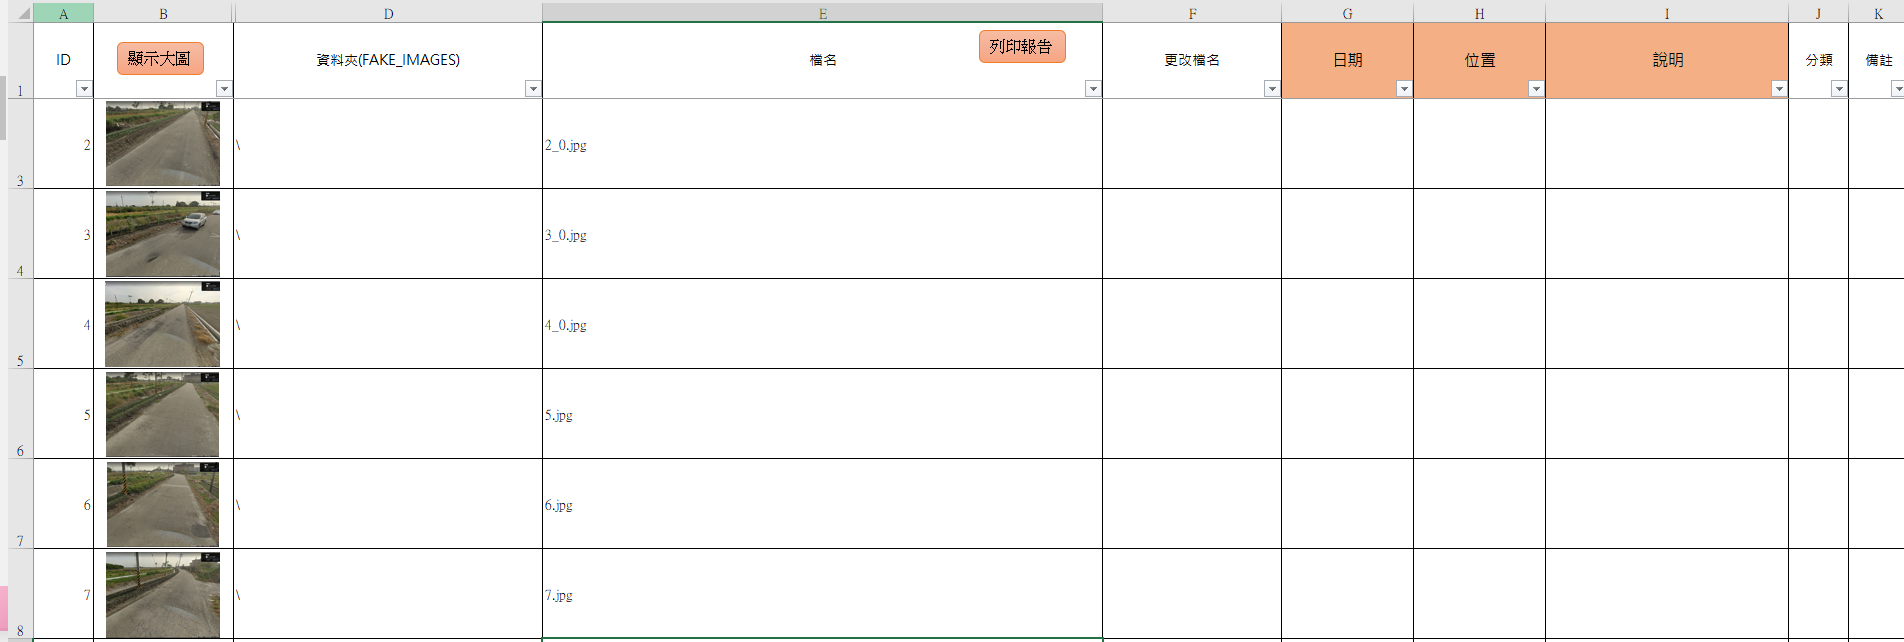
Task: Click the 資料夾(FAKE_IMAGES) header cell
Action: point(388,60)
